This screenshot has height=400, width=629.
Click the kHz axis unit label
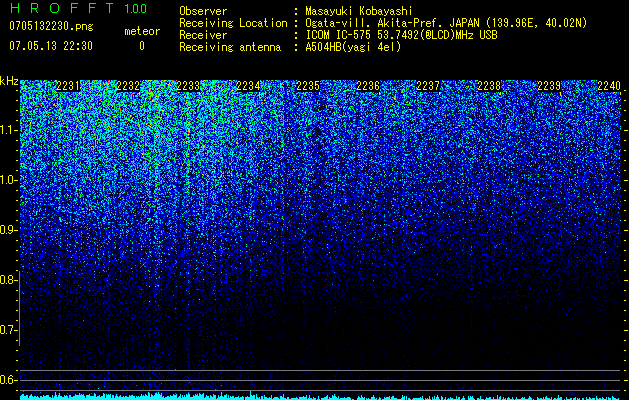point(9,81)
